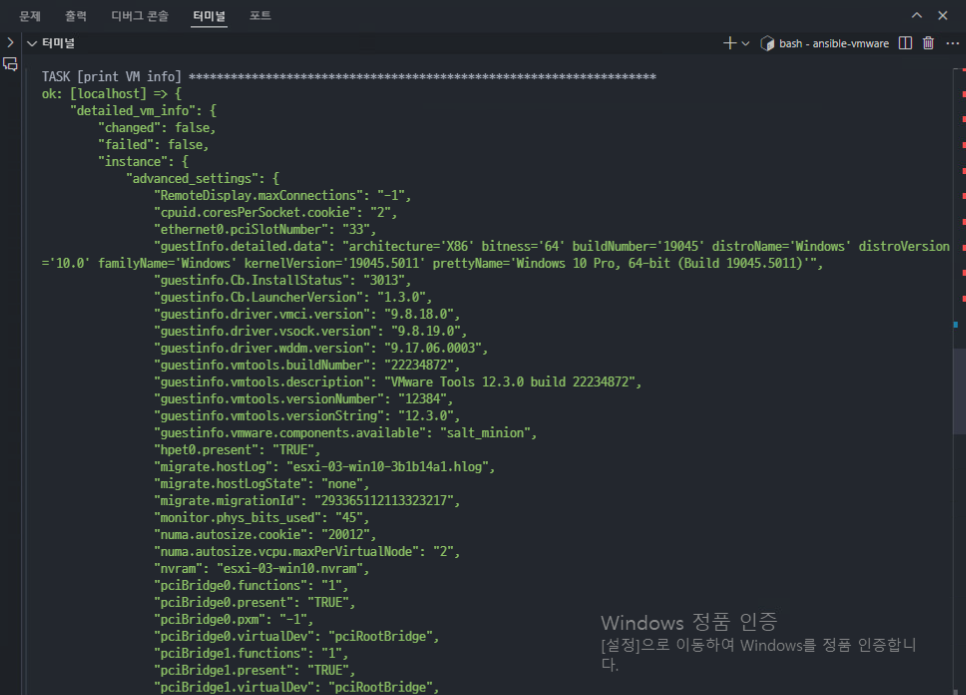Screen dimensions: 966x695
Task: Click the cpuid.coresPerSocket.cookie line
Action: 275,212
